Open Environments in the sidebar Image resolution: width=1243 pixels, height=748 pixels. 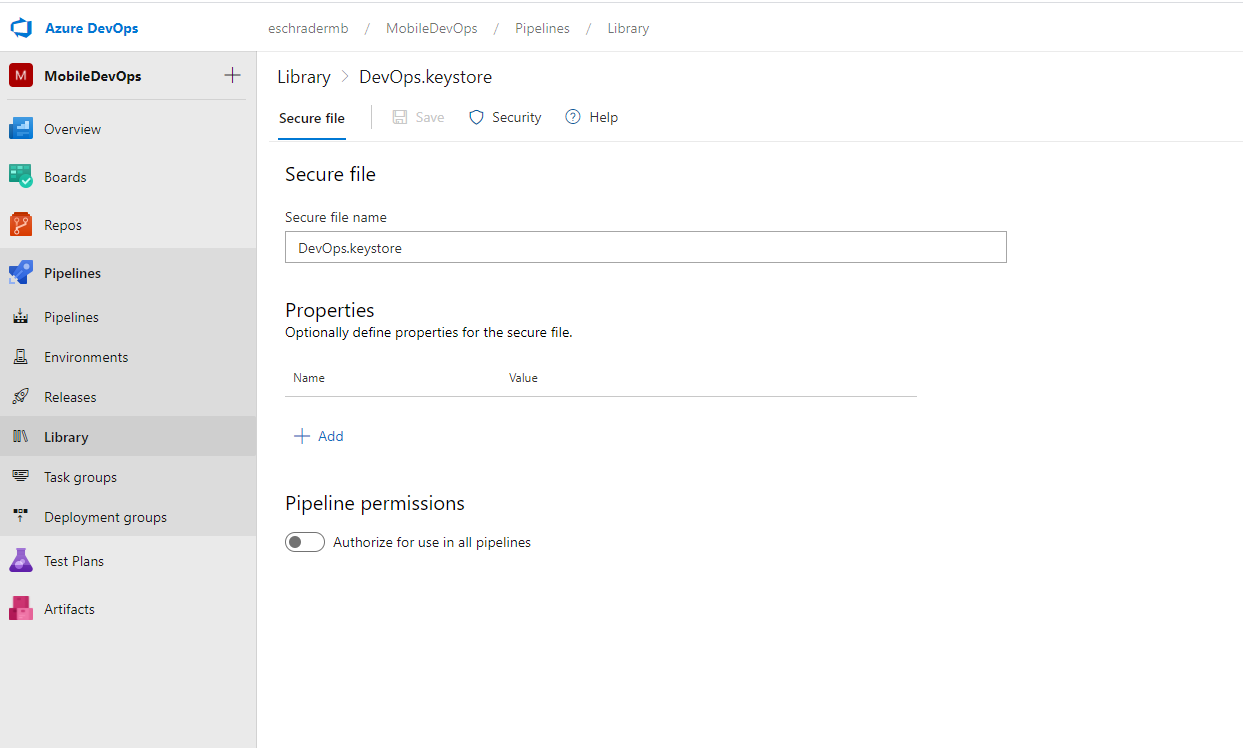(x=128, y=357)
